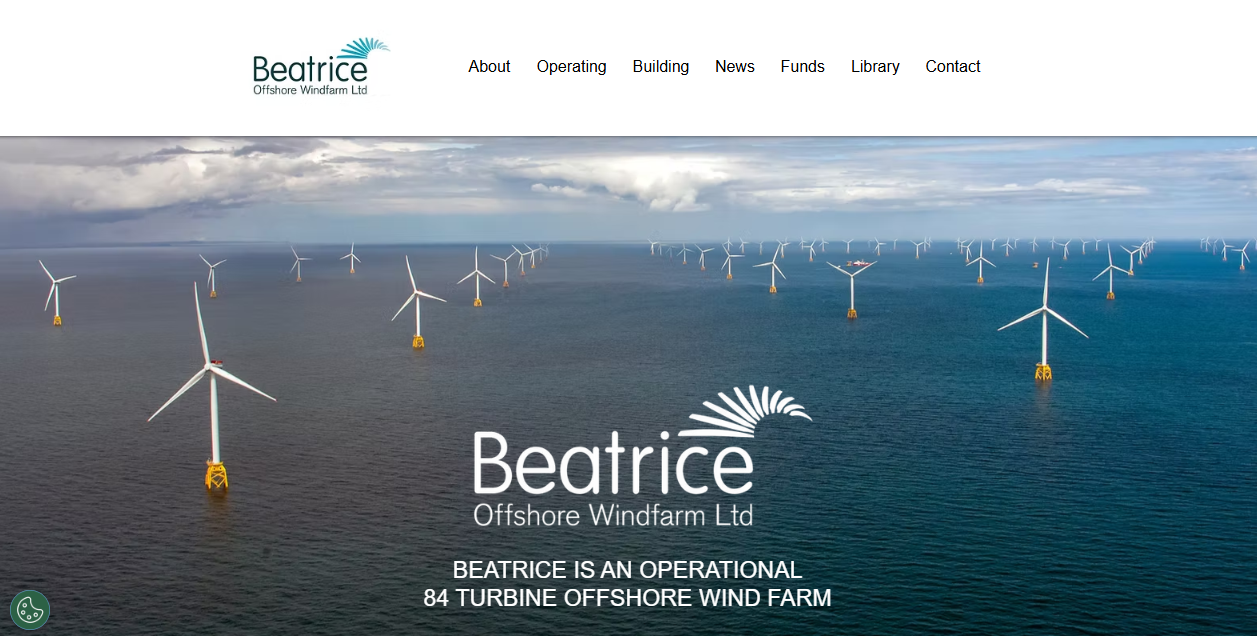Select the 'Offshore Windfarm Ltd' tagline in the header

[x=309, y=88]
